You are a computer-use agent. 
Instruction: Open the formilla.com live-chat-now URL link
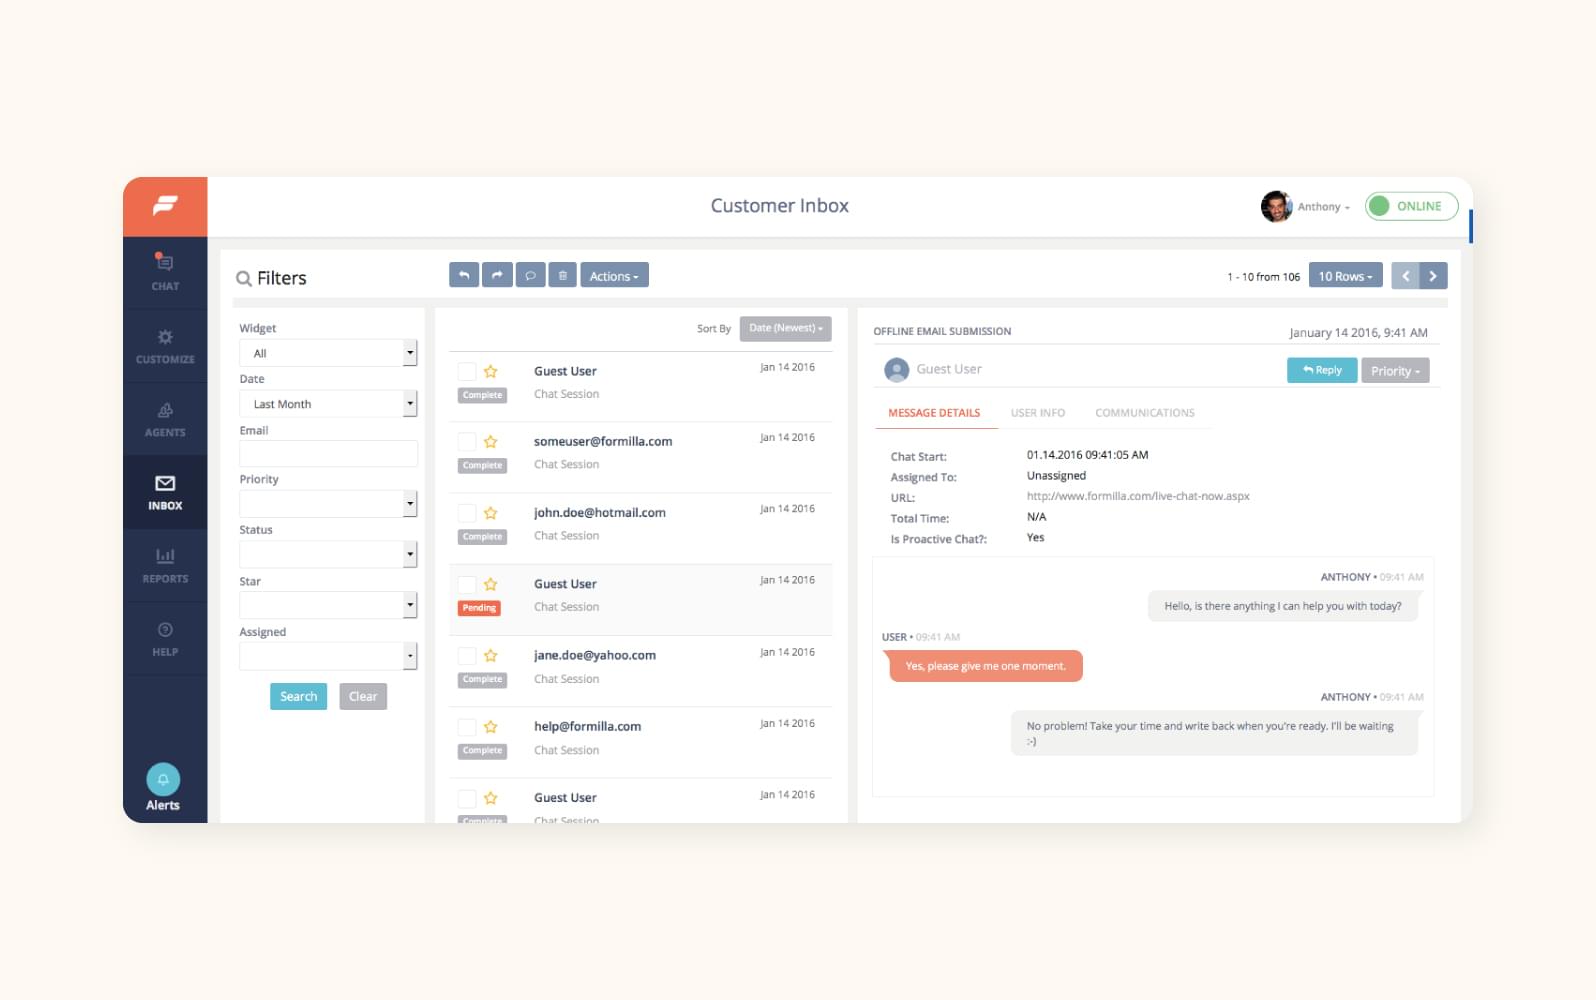[1138, 496]
